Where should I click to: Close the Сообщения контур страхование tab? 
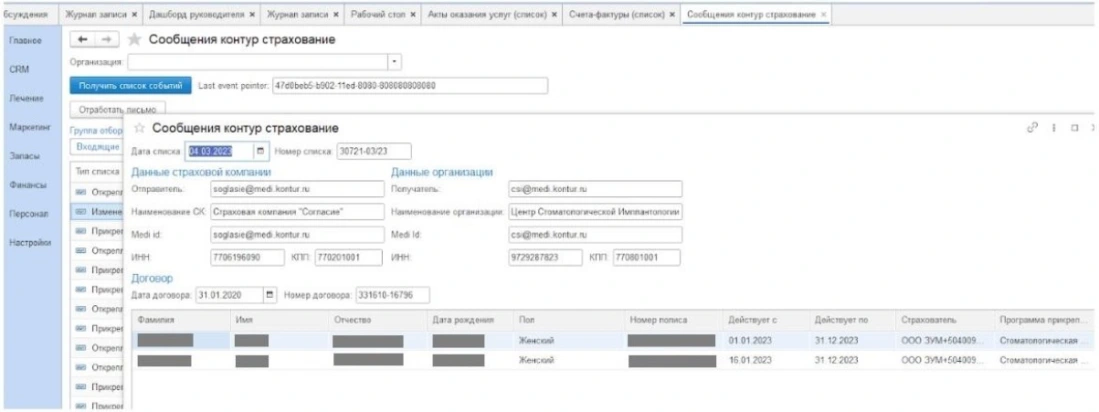(823, 14)
